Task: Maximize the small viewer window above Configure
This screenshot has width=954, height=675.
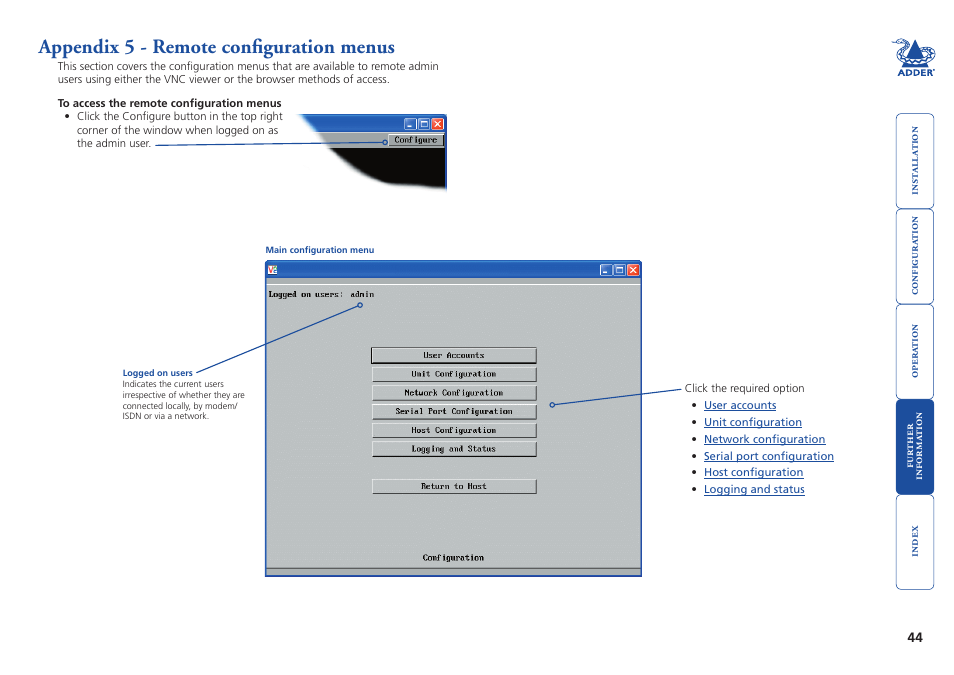Action: coord(424,124)
